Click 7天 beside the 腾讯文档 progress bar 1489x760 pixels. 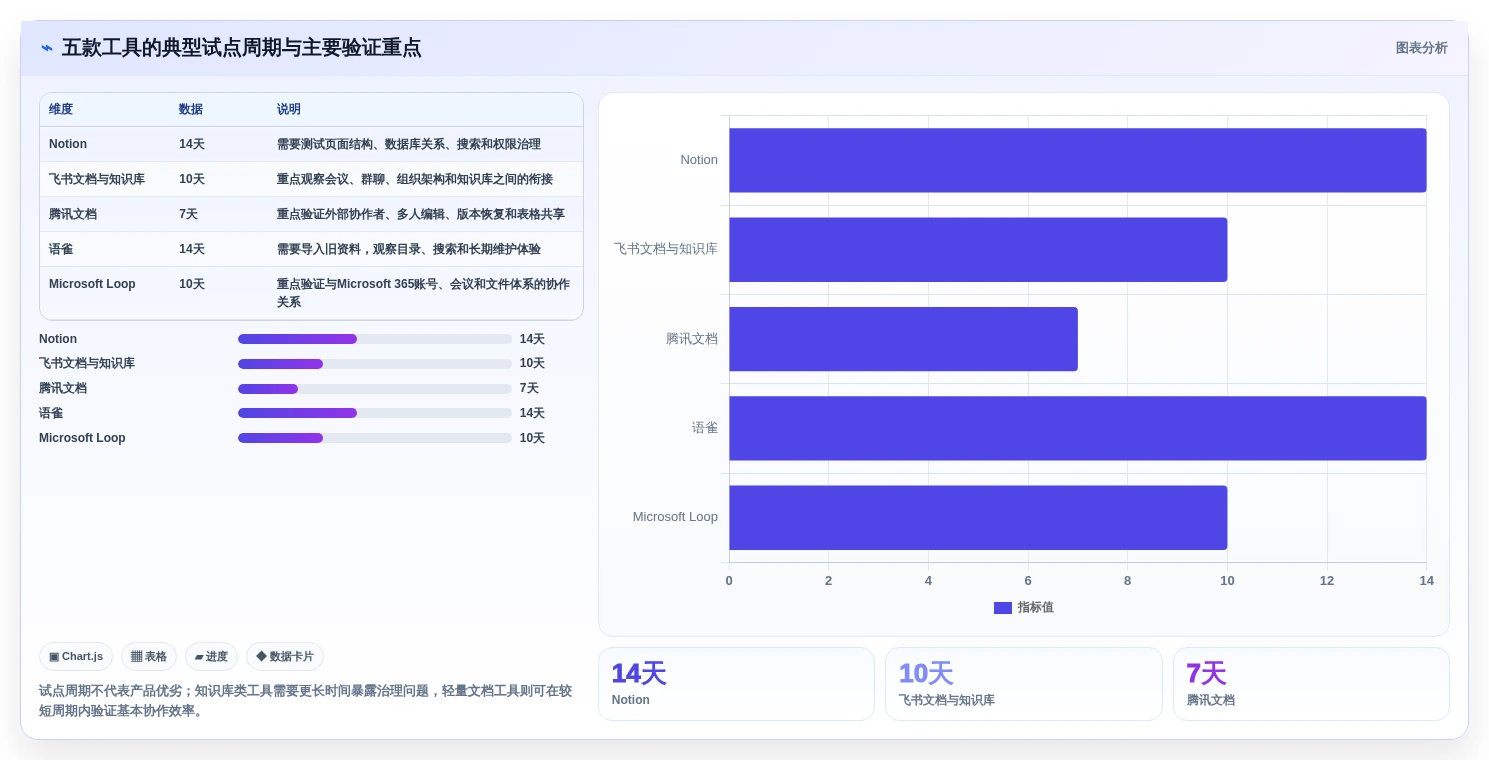pyautogui.click(x=529, y=389)
